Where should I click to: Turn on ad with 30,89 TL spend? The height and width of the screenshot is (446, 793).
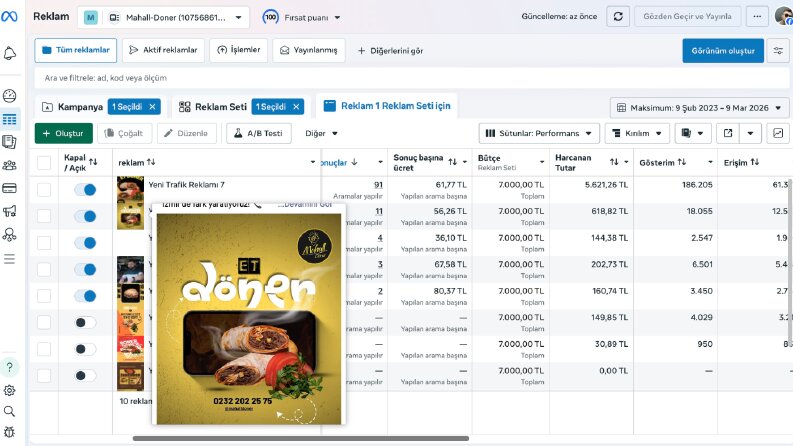(85, 349)
